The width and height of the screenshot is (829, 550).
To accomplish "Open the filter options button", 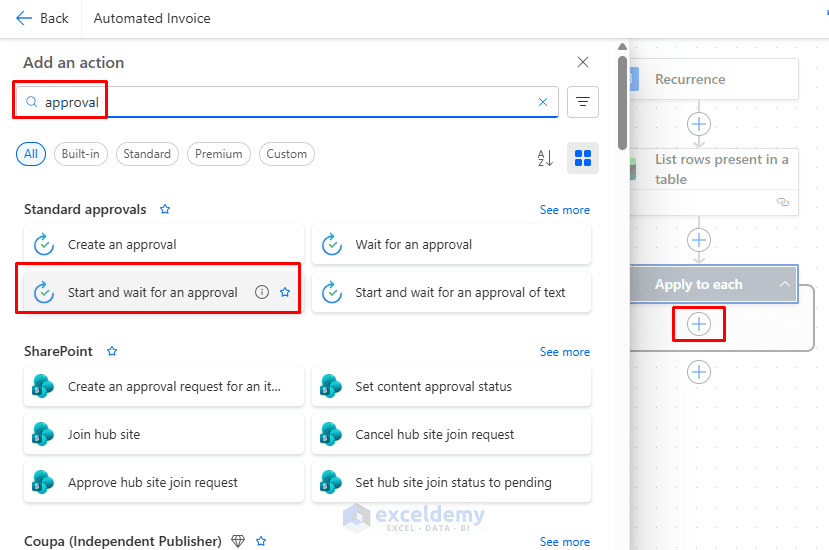I will (x=583, y=102).
